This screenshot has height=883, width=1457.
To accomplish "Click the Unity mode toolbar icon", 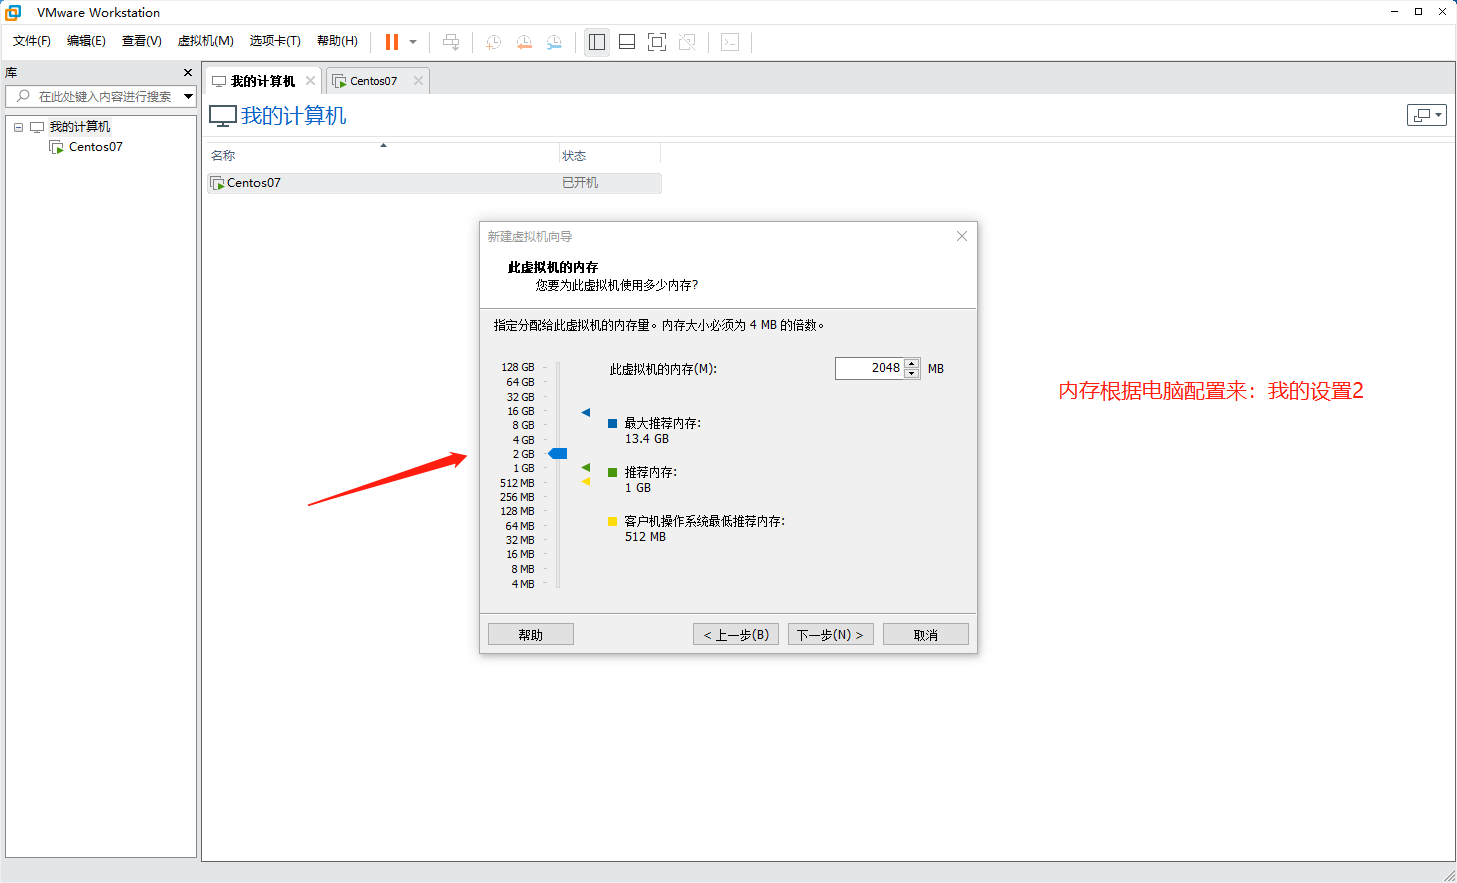I will [687, 42].
